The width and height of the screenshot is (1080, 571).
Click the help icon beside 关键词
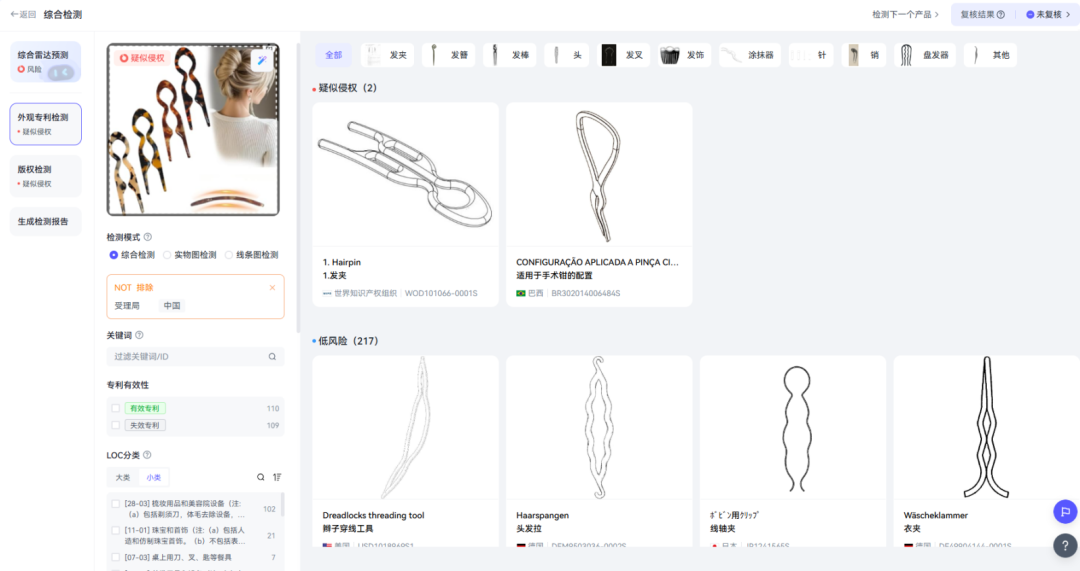coord(139,335)
